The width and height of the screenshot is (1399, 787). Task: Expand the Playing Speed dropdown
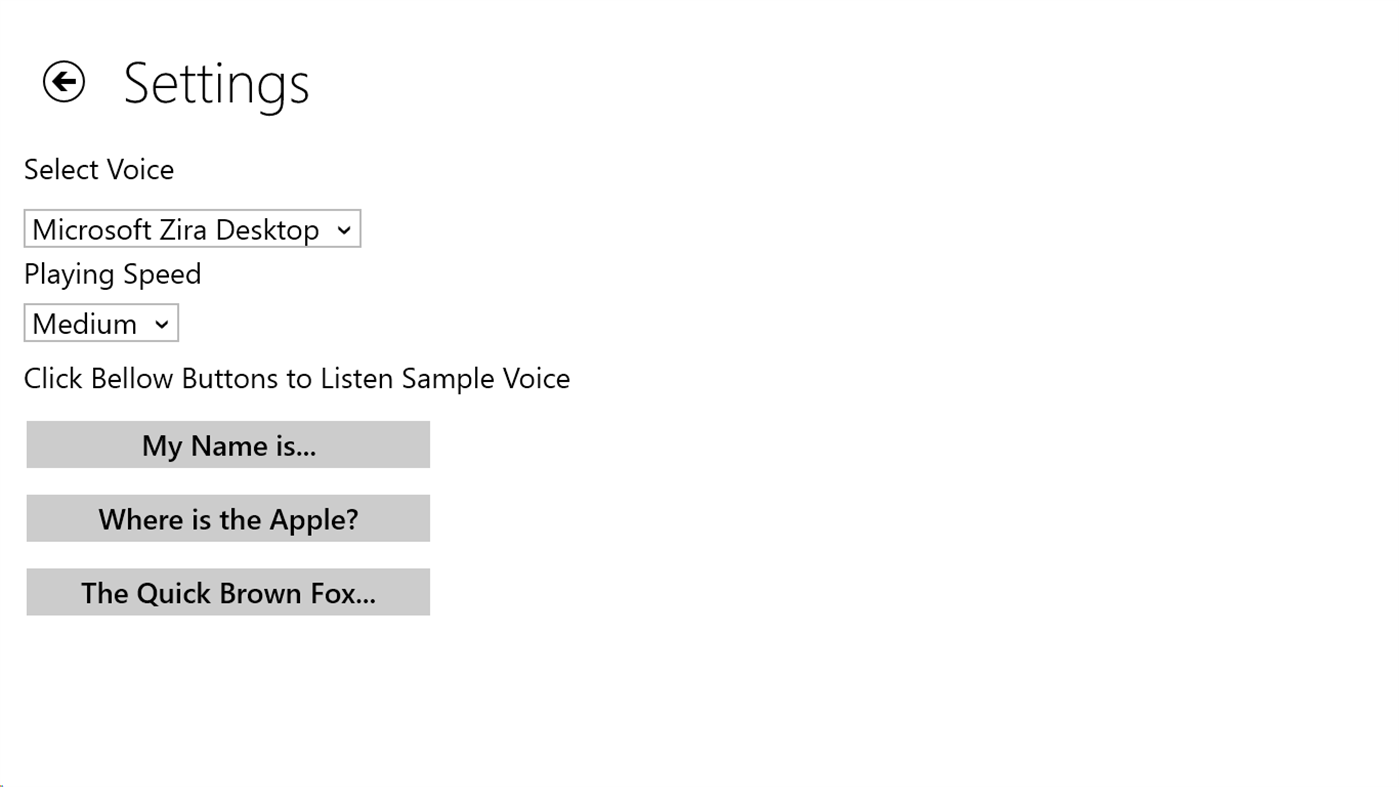101,324
